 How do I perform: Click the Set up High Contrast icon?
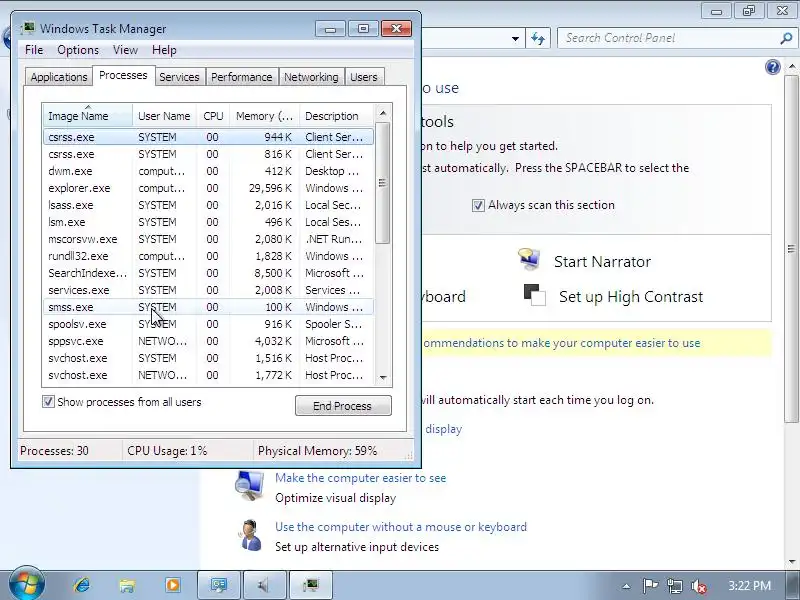coord(534,295)
